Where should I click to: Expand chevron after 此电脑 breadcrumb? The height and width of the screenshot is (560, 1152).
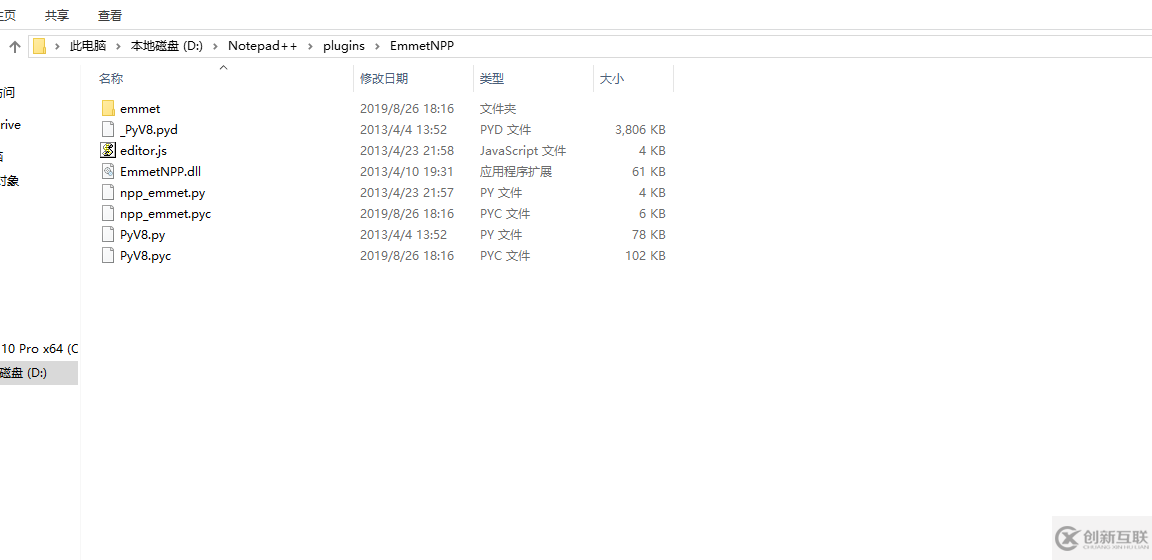119,46
